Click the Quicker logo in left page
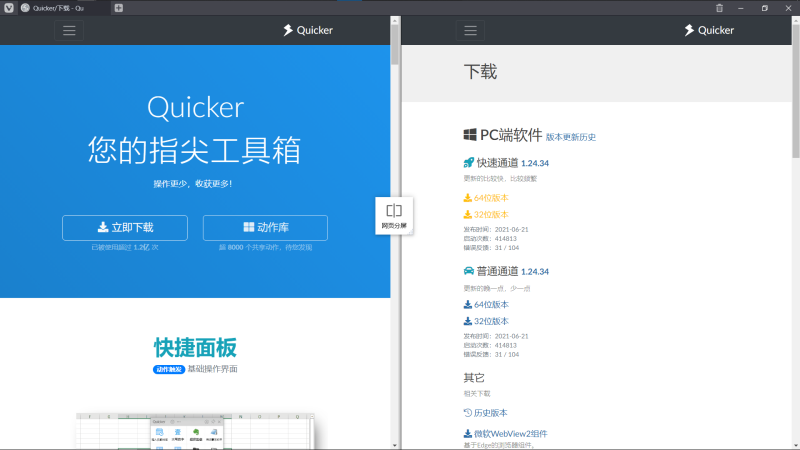 [308, 30]
